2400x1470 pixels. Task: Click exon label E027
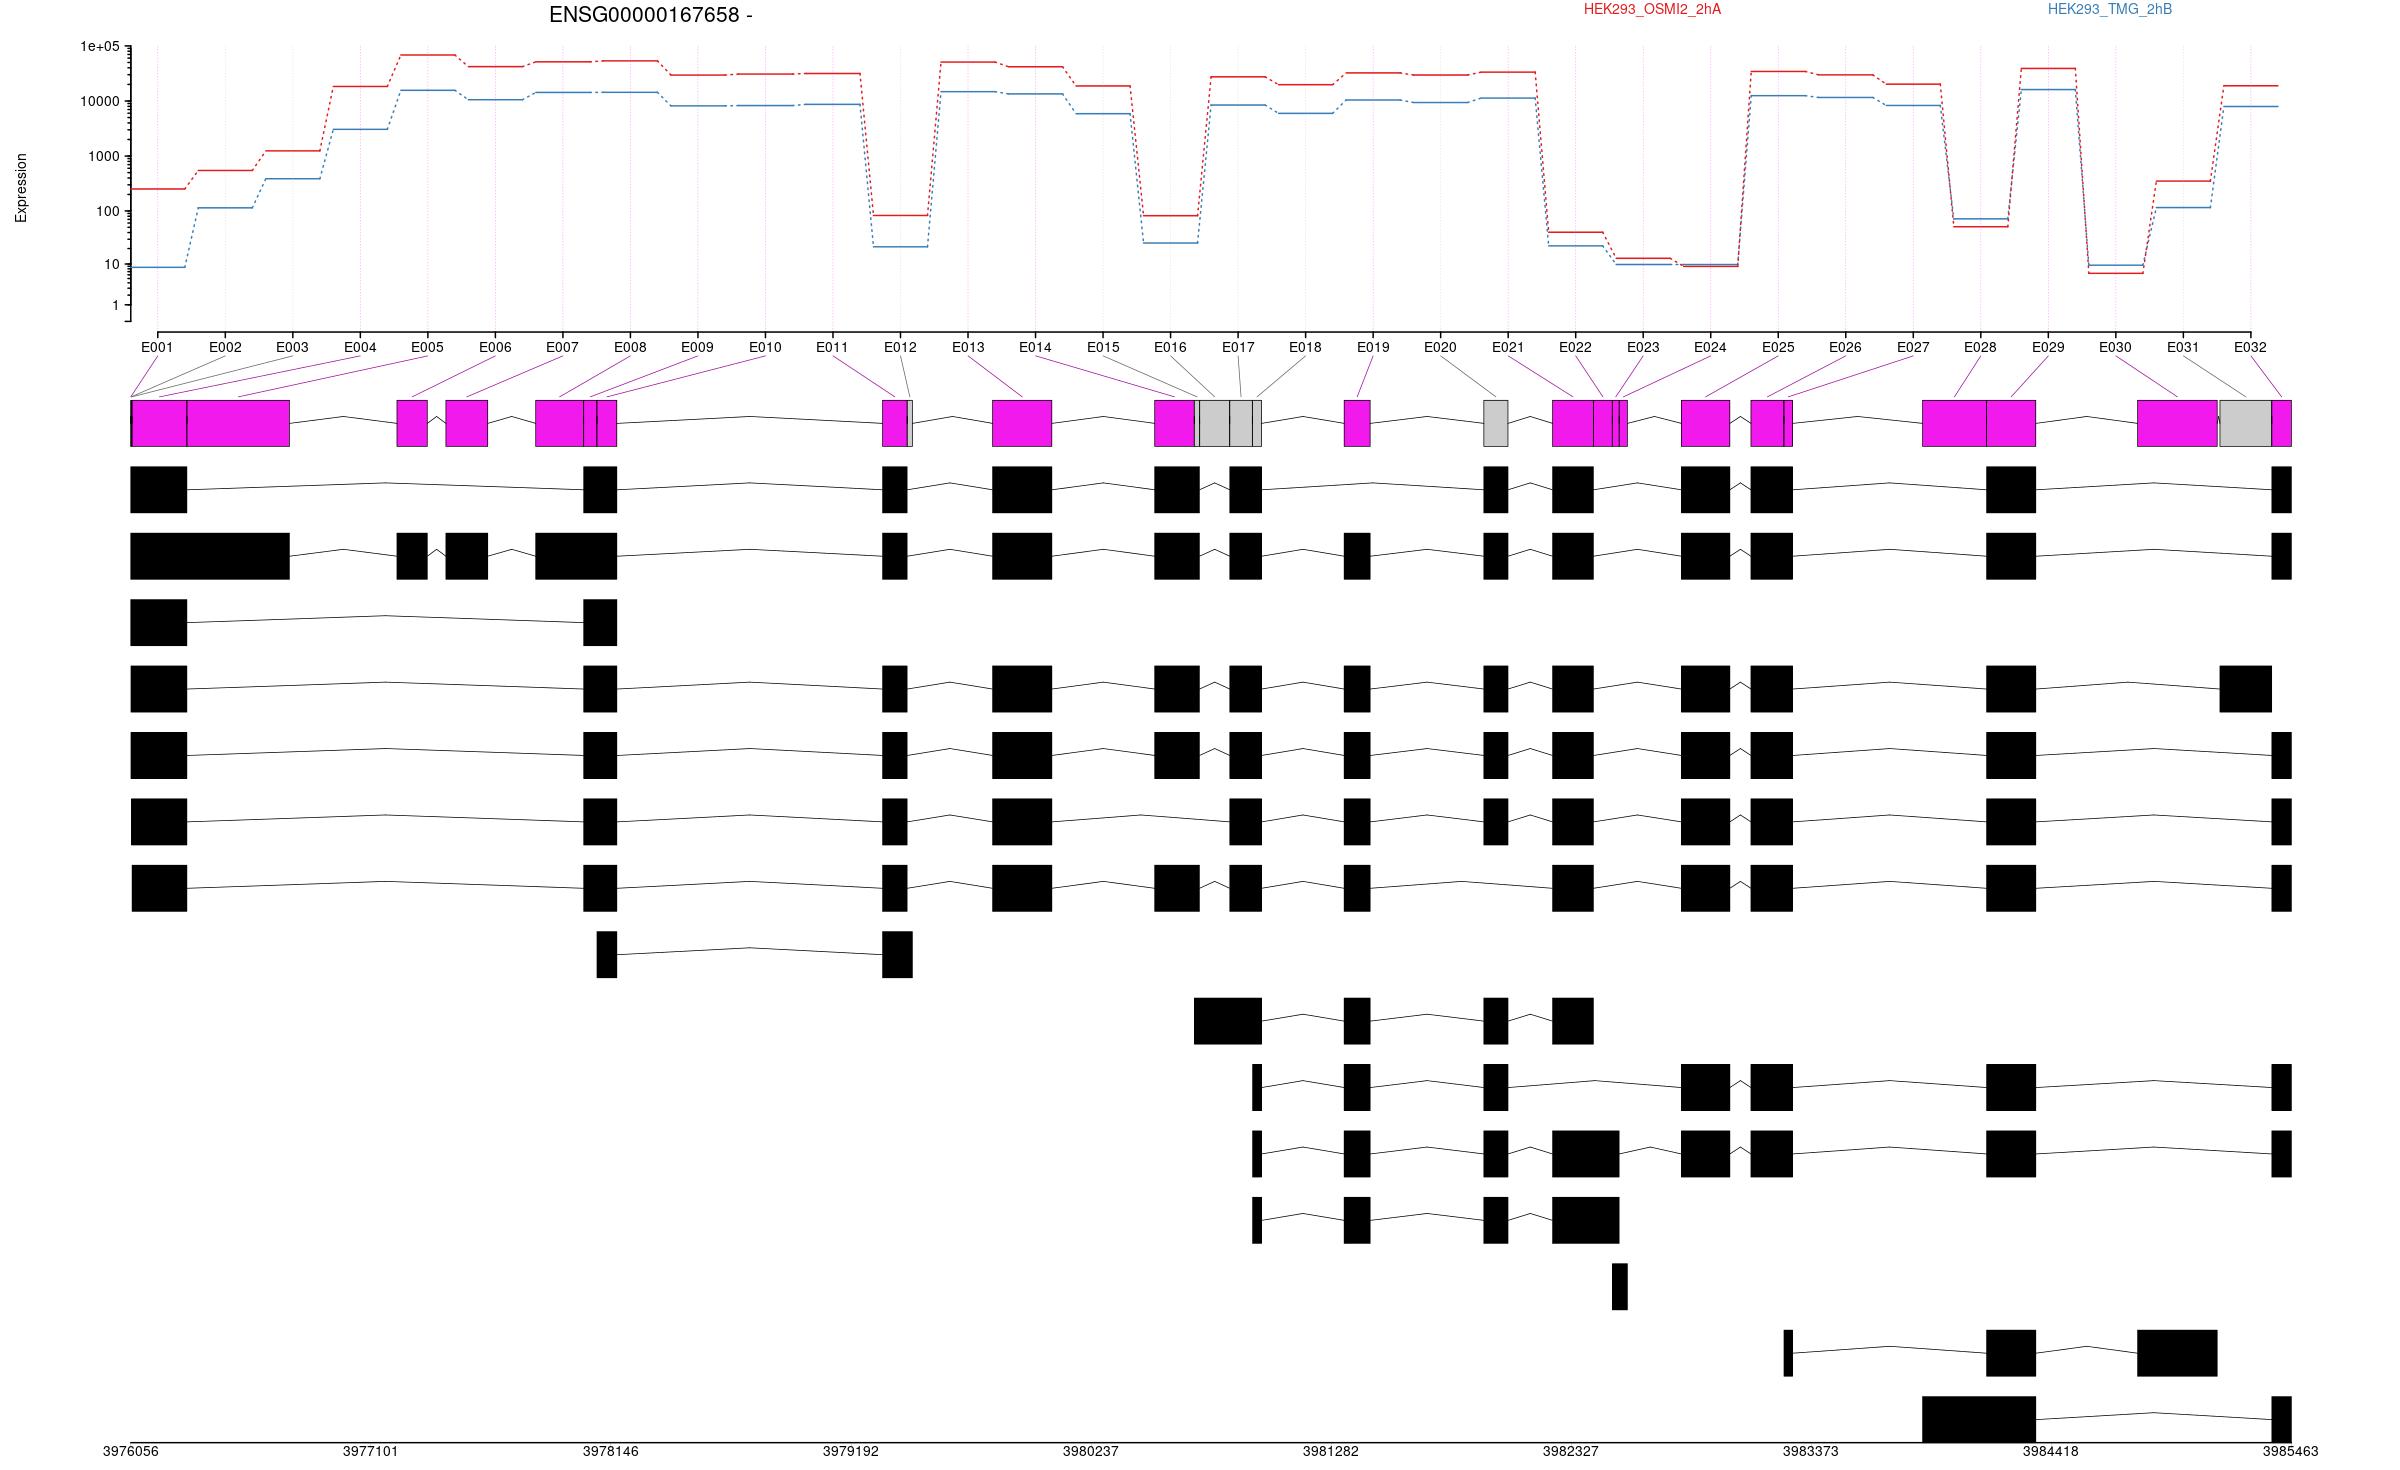(1913, 347)
